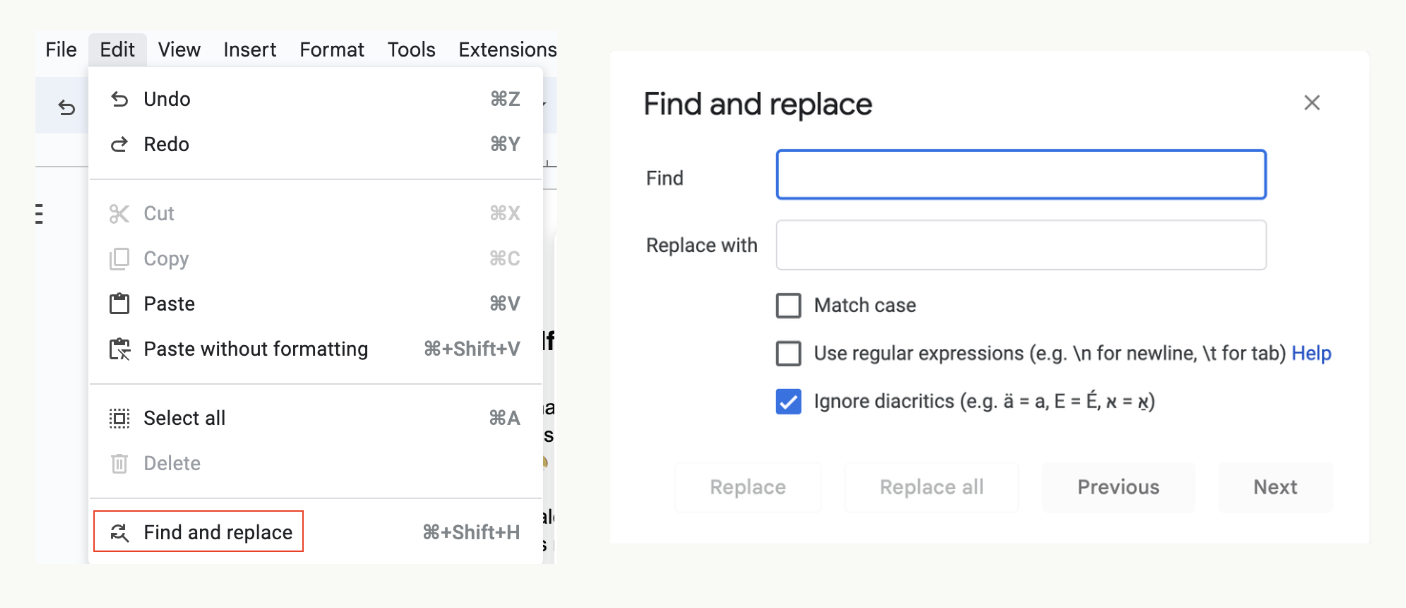Click the toolbar undo arrow beside the menu
Viewport: 1406px width, 608px height.
(x=66, y=108)
